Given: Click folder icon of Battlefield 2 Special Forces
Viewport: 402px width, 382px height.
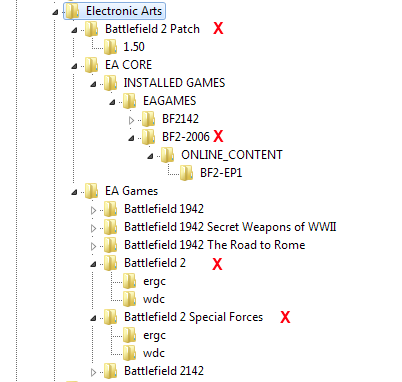Looking at the screenshot, I should tap(111, 317).
